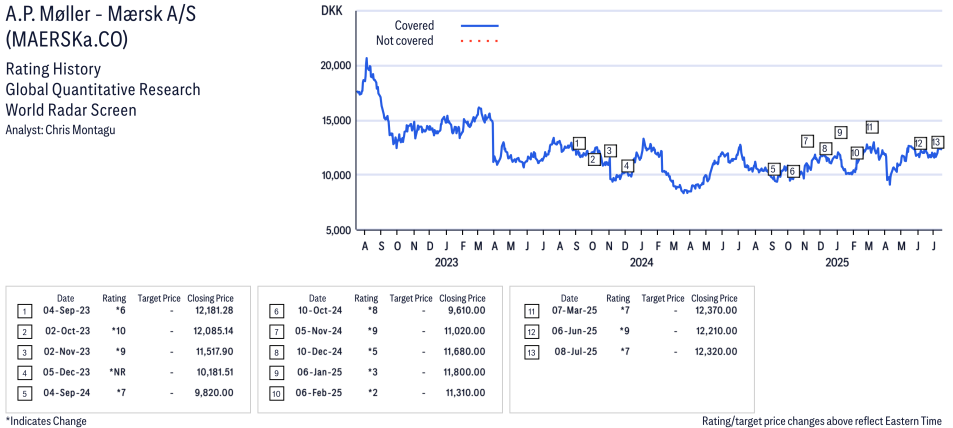Click chart marker 6 on the price line

[791, 172]
